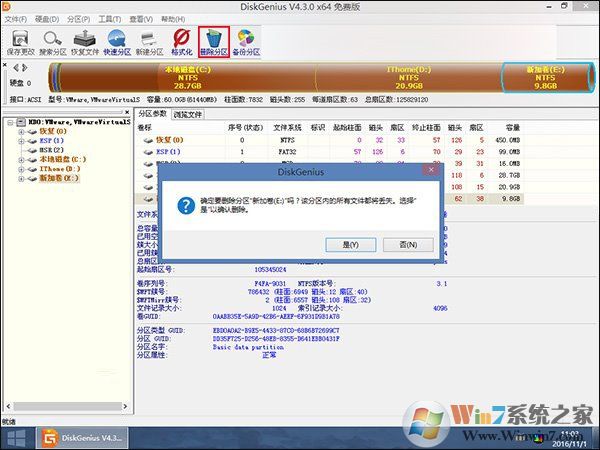
Task: Click the previous disk arrow above 硬盘 0
Action: [7, 68]
